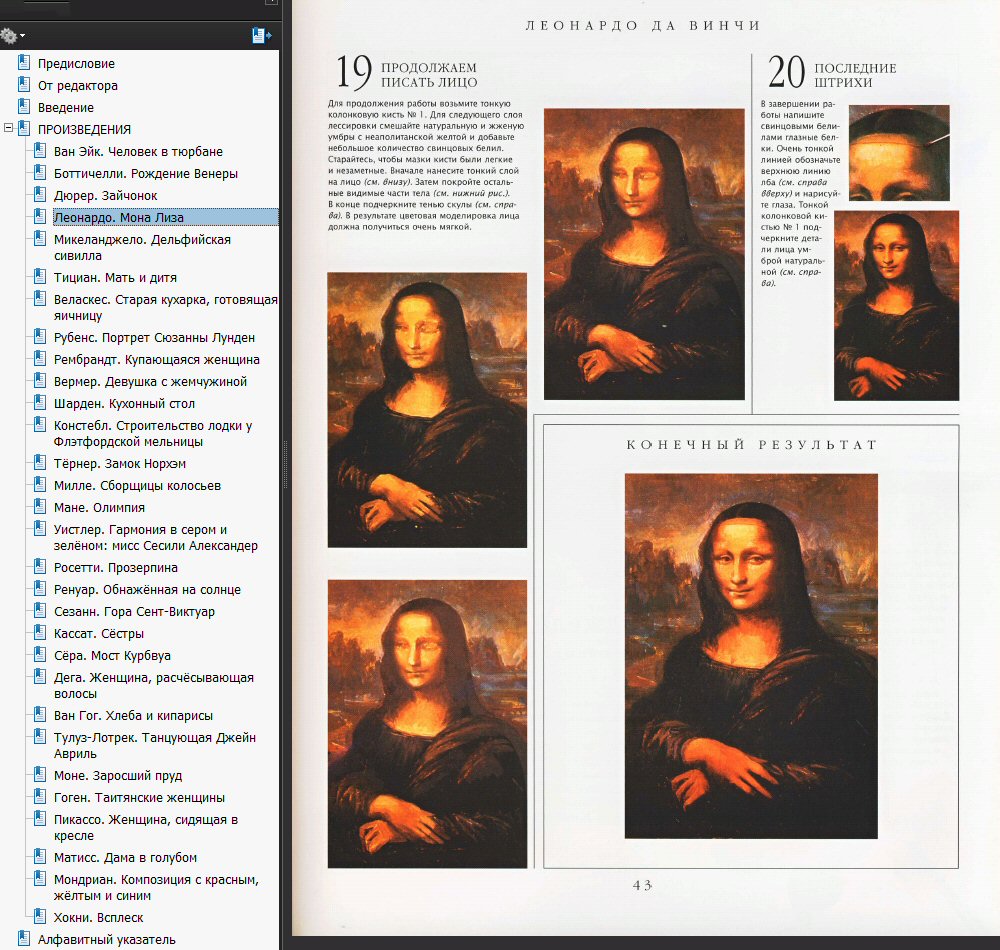
Task: Jump to Алфавитный указатель bookmark
Action: (107, 939)
